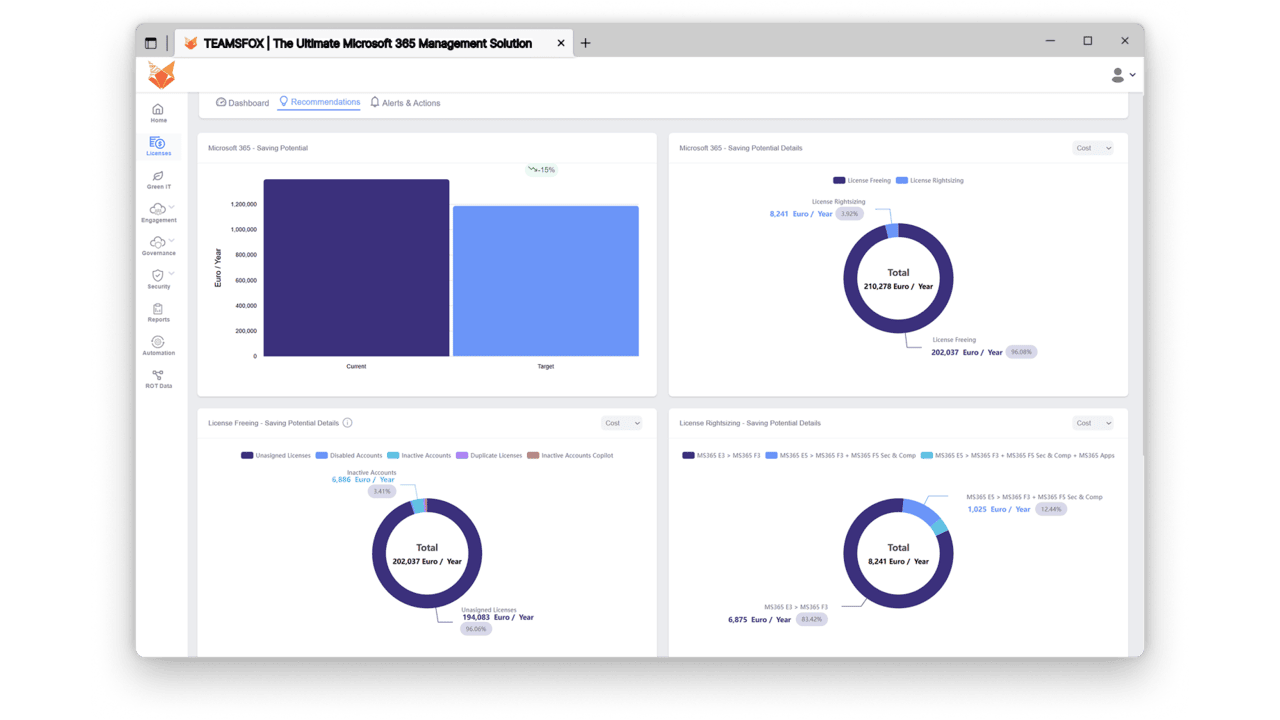Expand the user account menu arrow

coord(1132,75)
